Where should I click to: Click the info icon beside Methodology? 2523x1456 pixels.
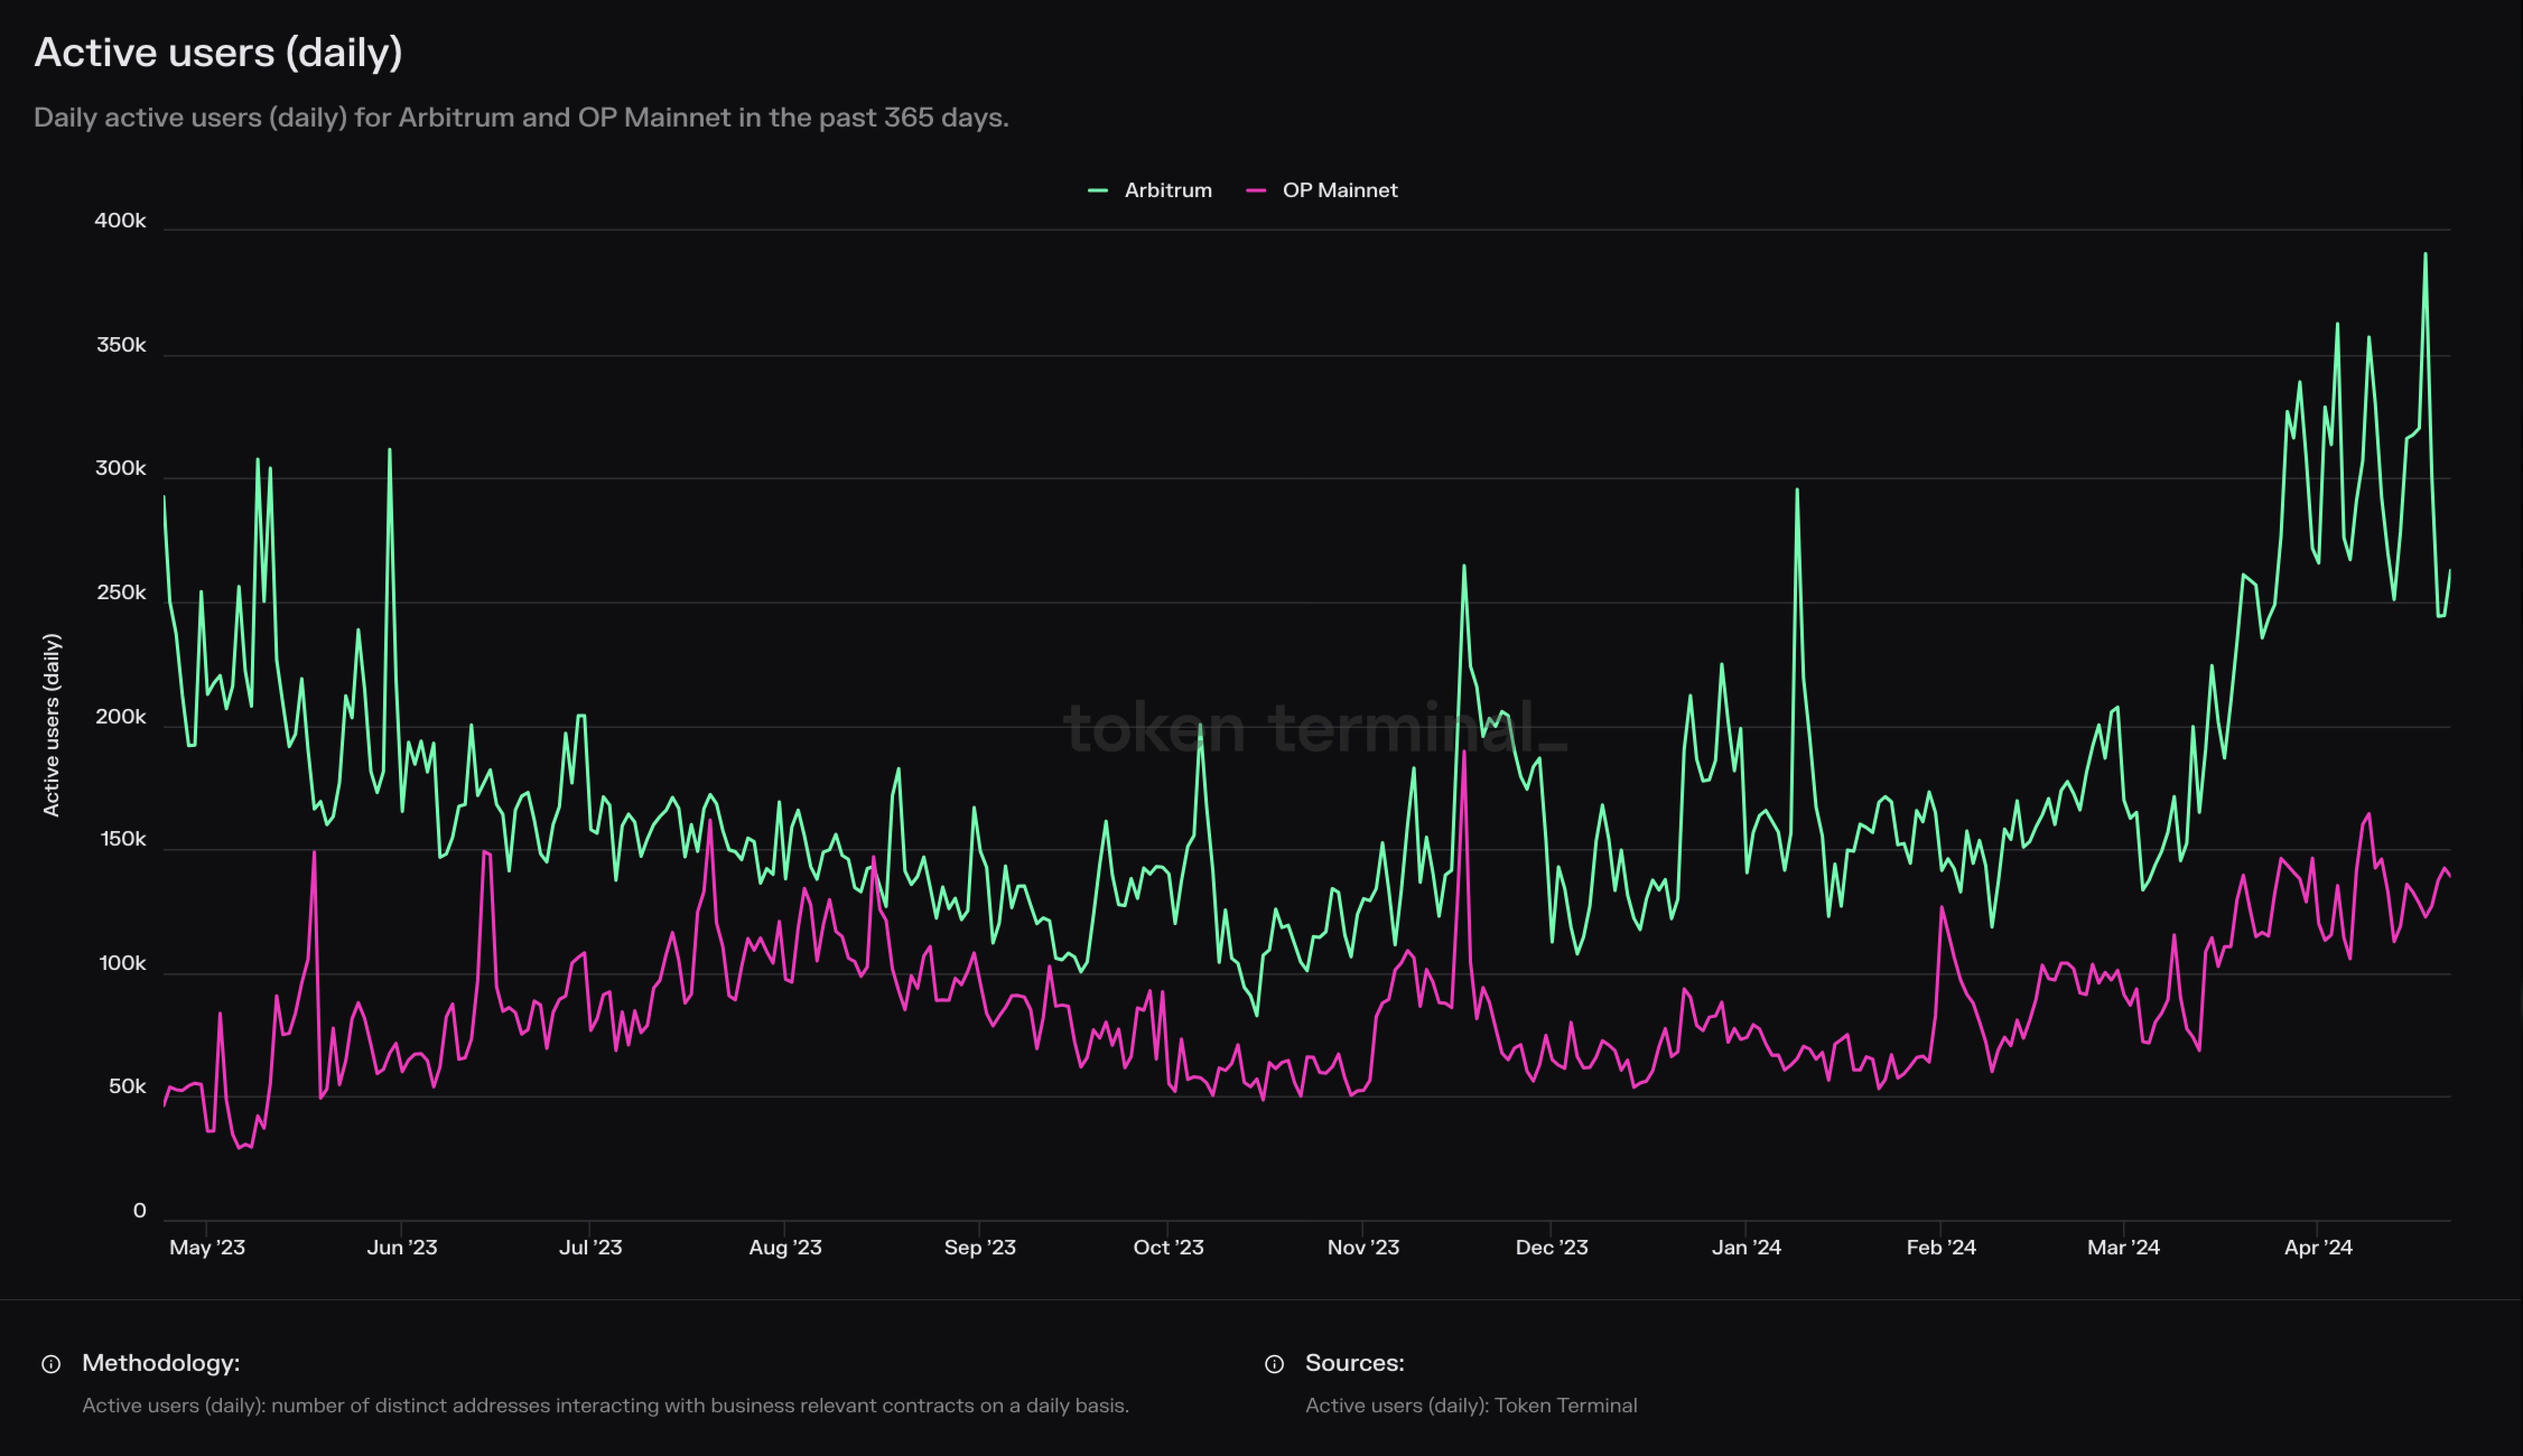point(51,1364)
